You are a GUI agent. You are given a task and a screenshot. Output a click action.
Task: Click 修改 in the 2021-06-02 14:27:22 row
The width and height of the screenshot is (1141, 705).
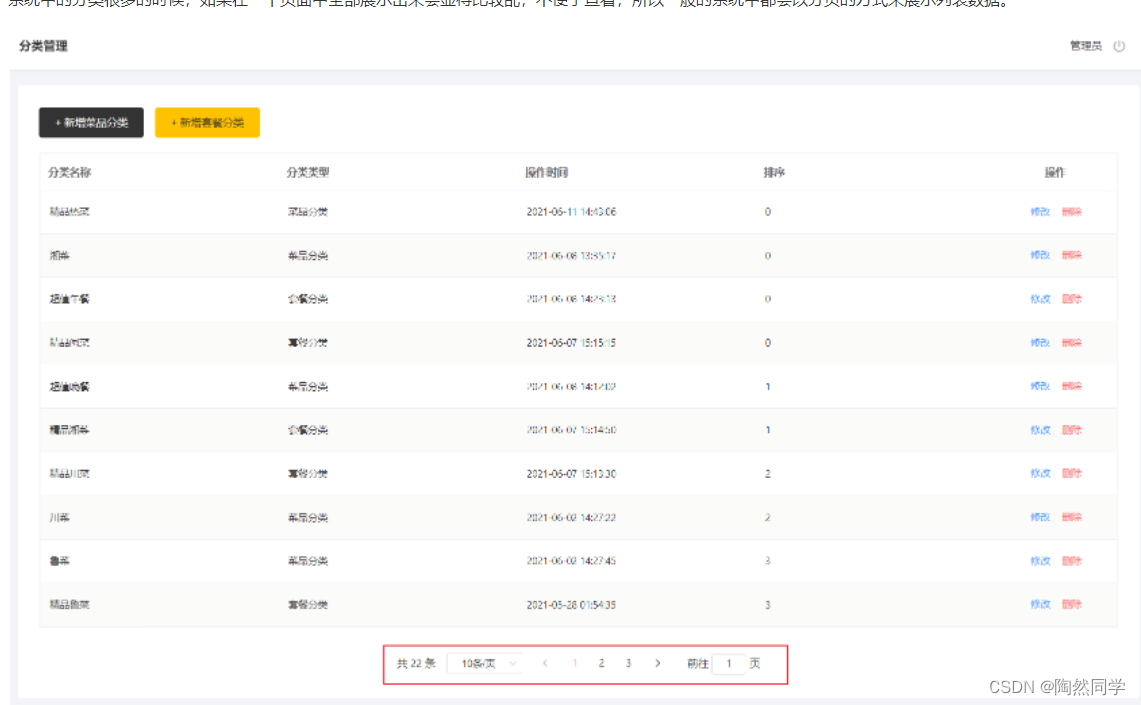click(x=1040, y=517)
